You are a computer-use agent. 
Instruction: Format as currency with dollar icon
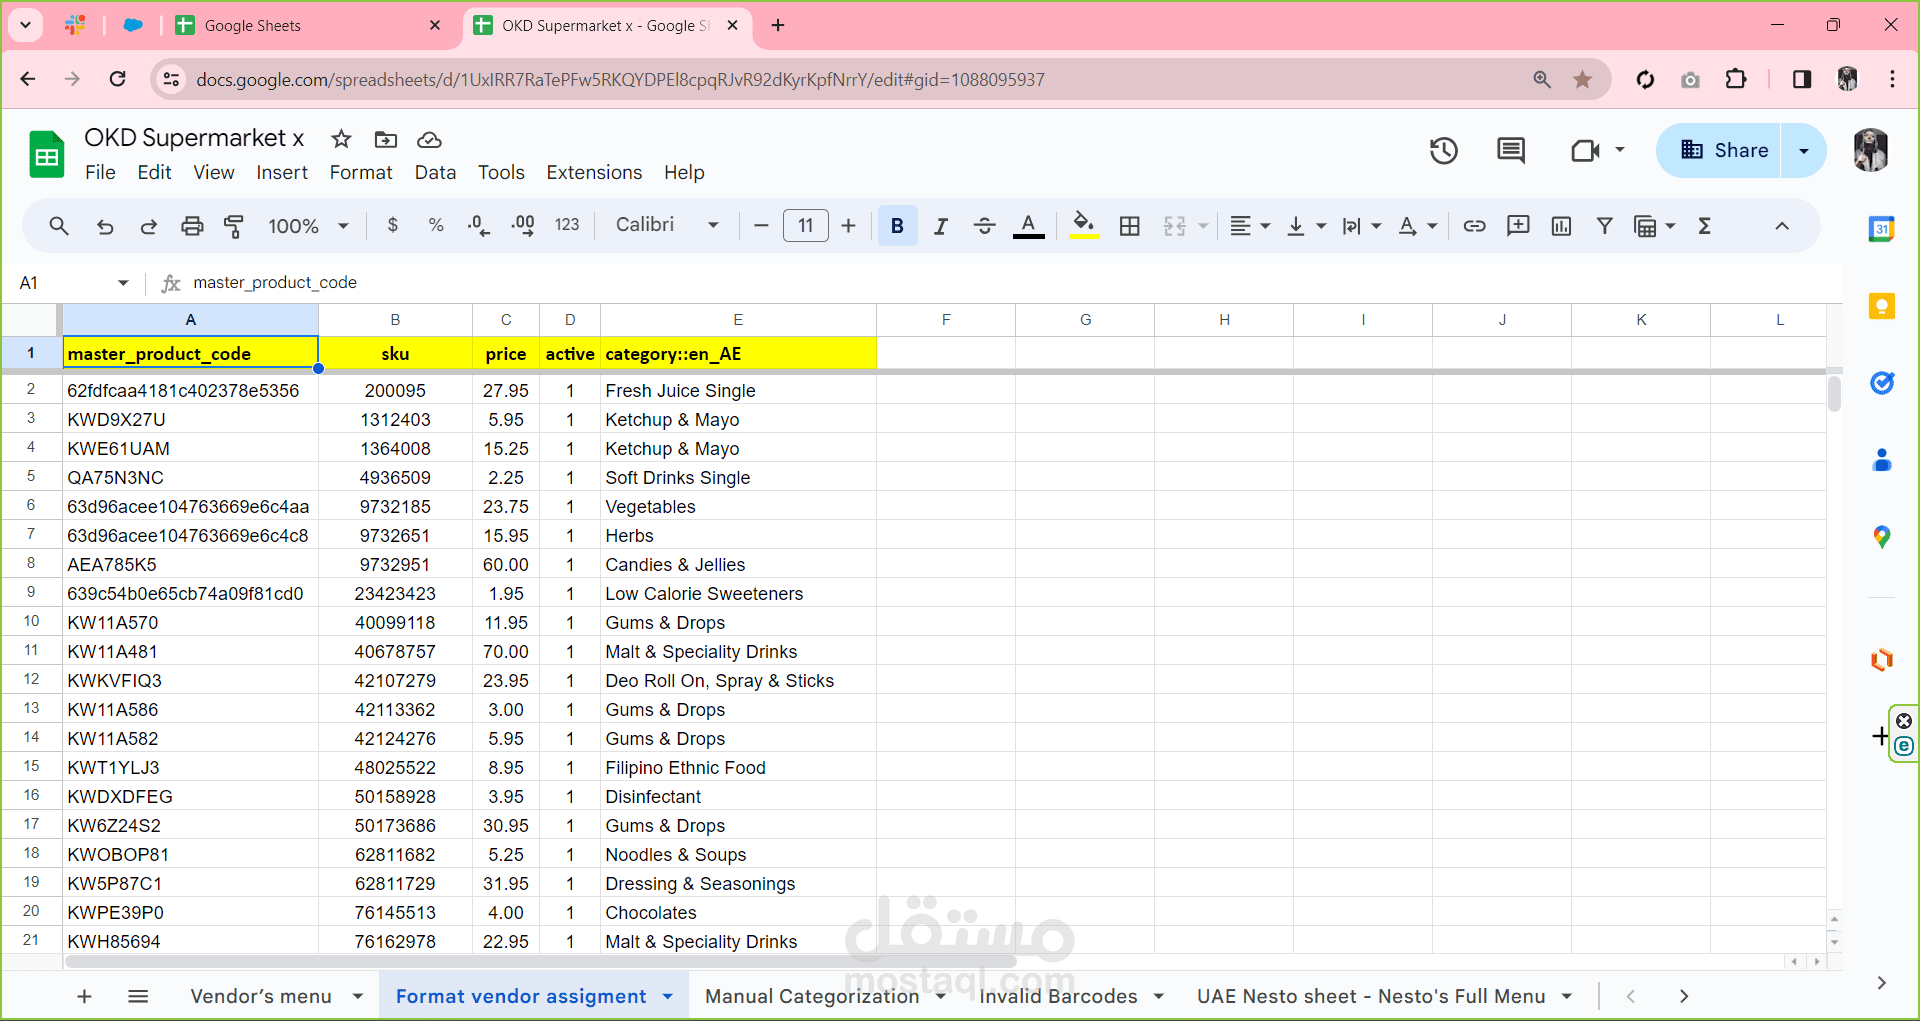click(393, 225)
